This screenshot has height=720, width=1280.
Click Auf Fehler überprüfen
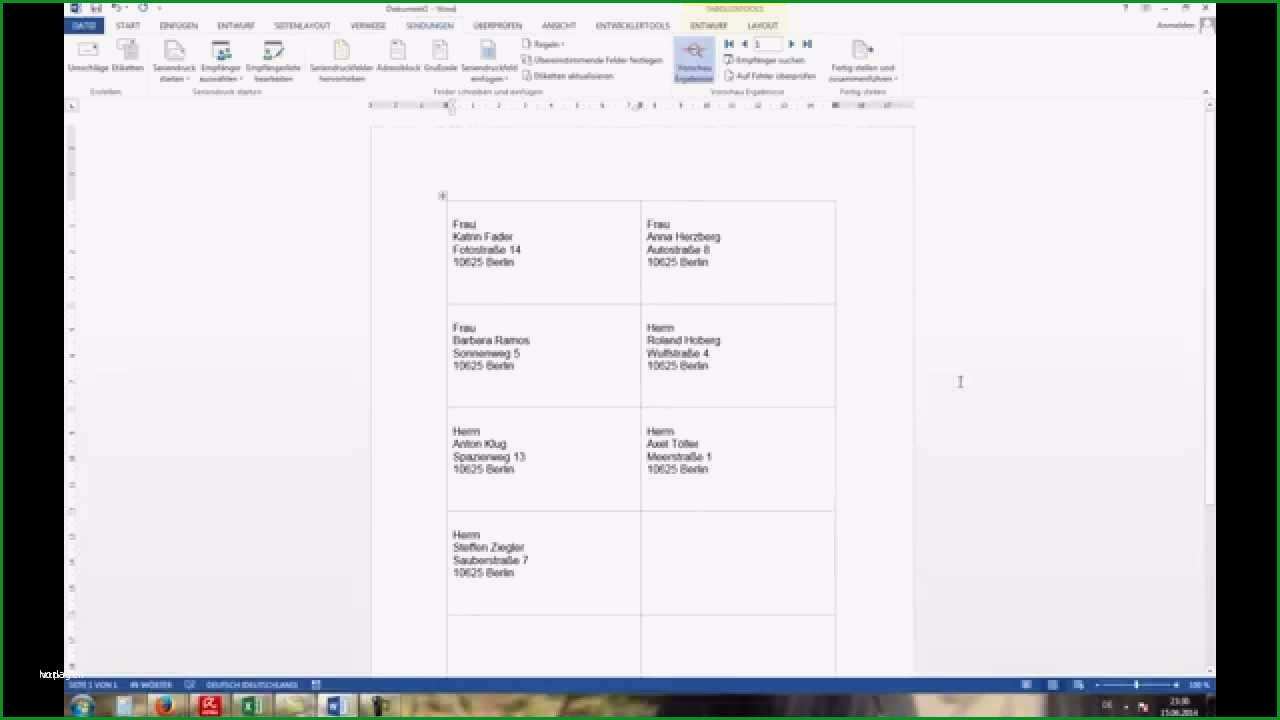pyautogui.click(x=769, y=76)
